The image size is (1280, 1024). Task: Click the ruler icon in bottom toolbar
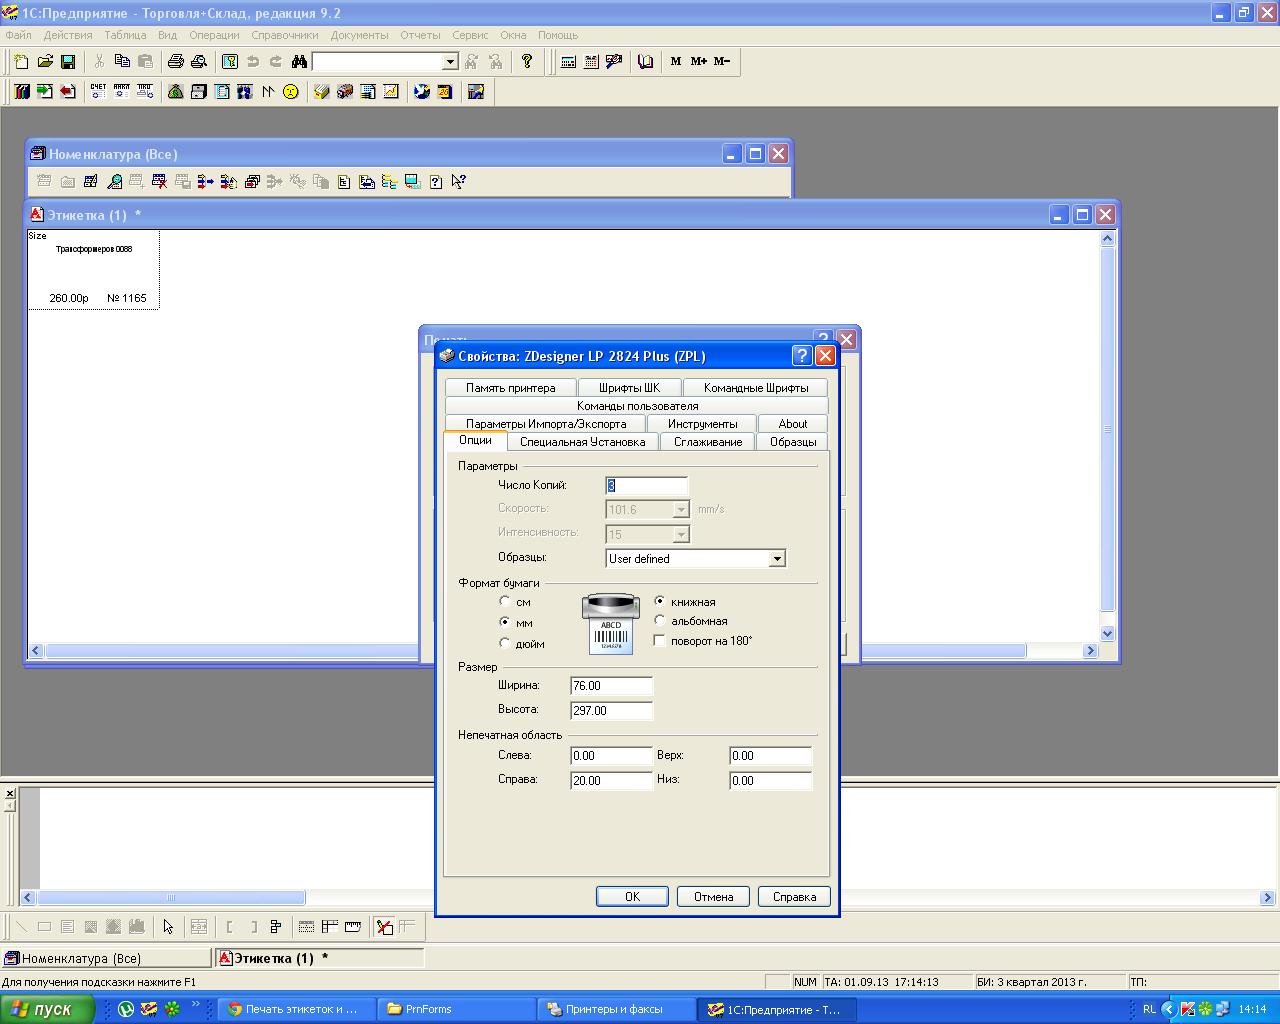click(353, 927)
